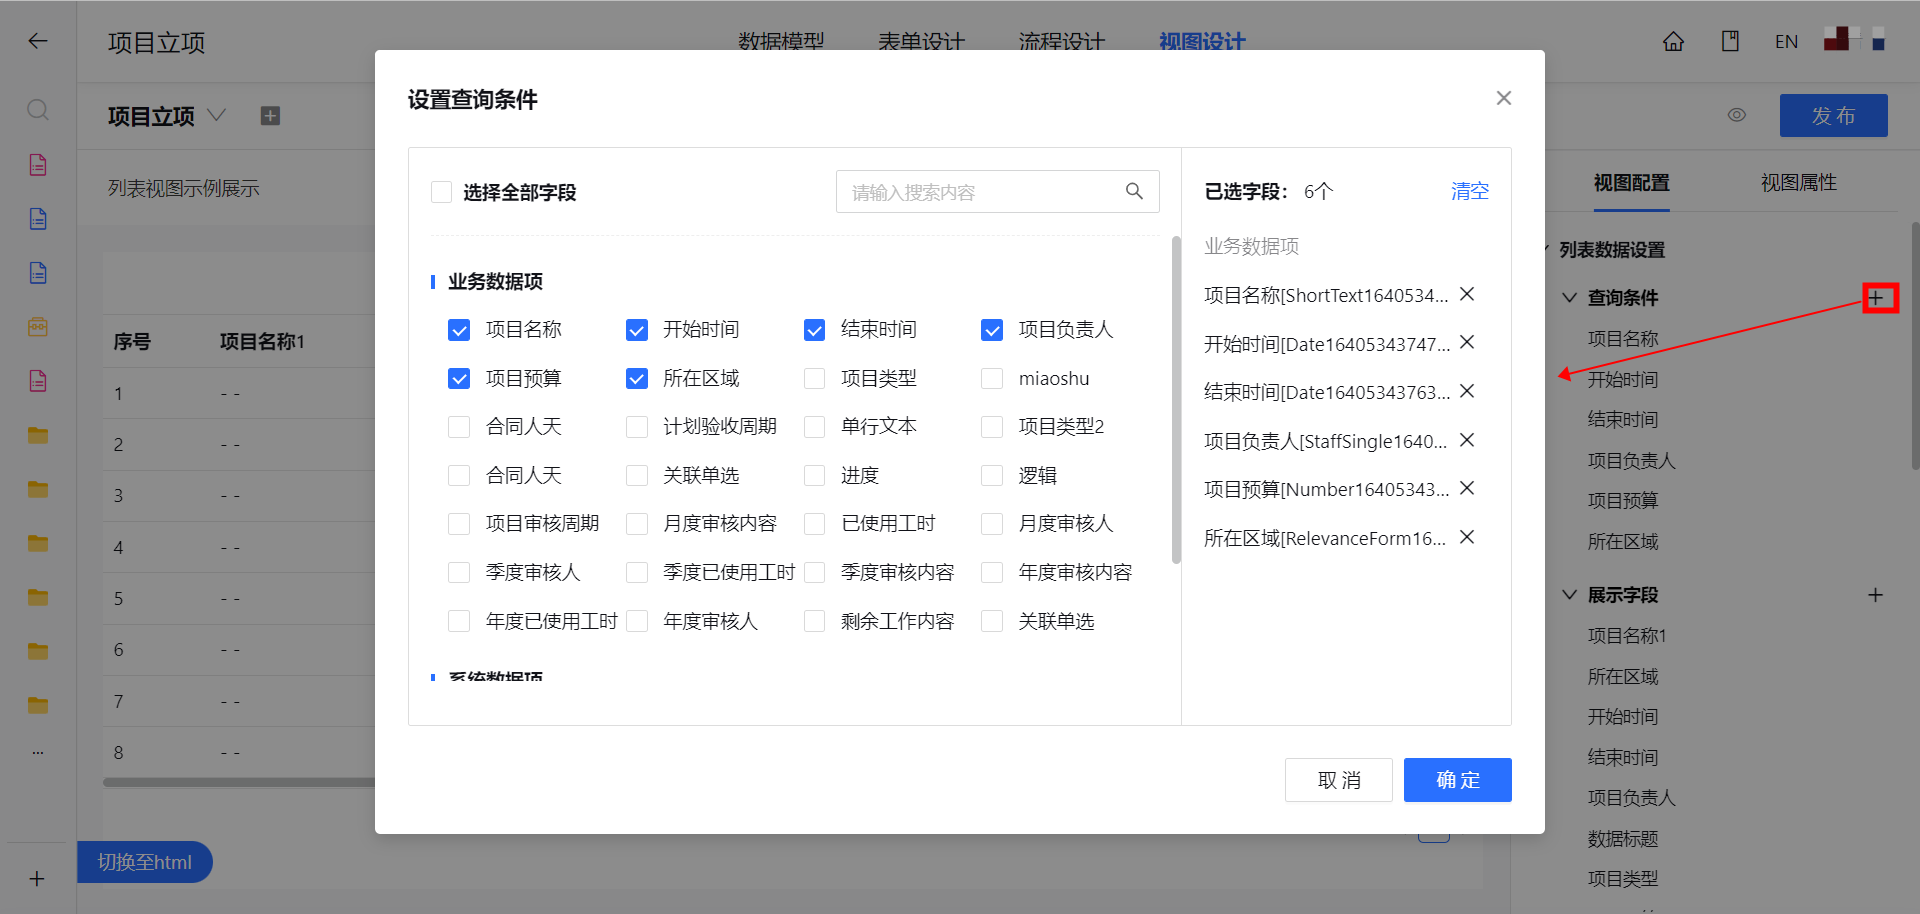
Task: Toggle the preview eye icon
Action: coord(1737,115)
